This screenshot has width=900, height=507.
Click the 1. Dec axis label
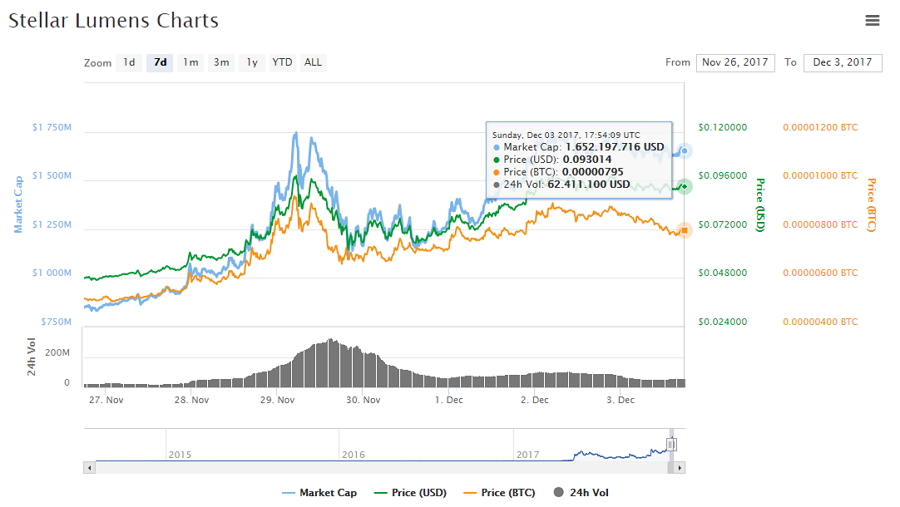tap(449, 400)
